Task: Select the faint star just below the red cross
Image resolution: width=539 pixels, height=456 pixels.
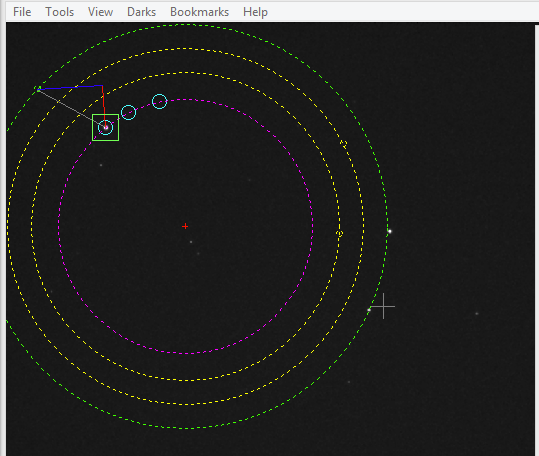Action: tap(191, 242)
